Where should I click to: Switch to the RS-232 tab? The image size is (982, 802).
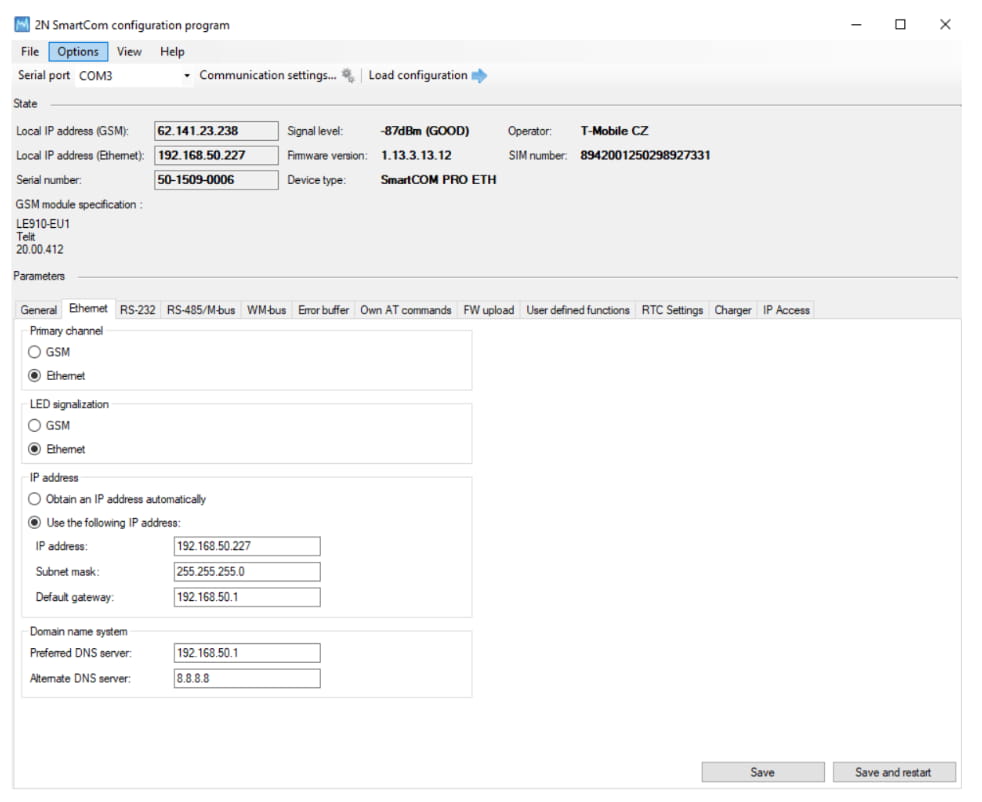point(138,310)
